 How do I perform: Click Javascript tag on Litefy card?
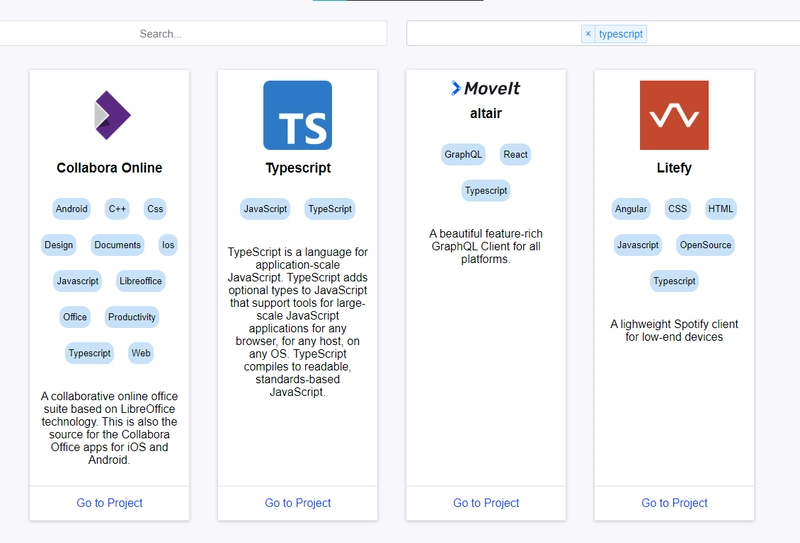pos(638,245)
